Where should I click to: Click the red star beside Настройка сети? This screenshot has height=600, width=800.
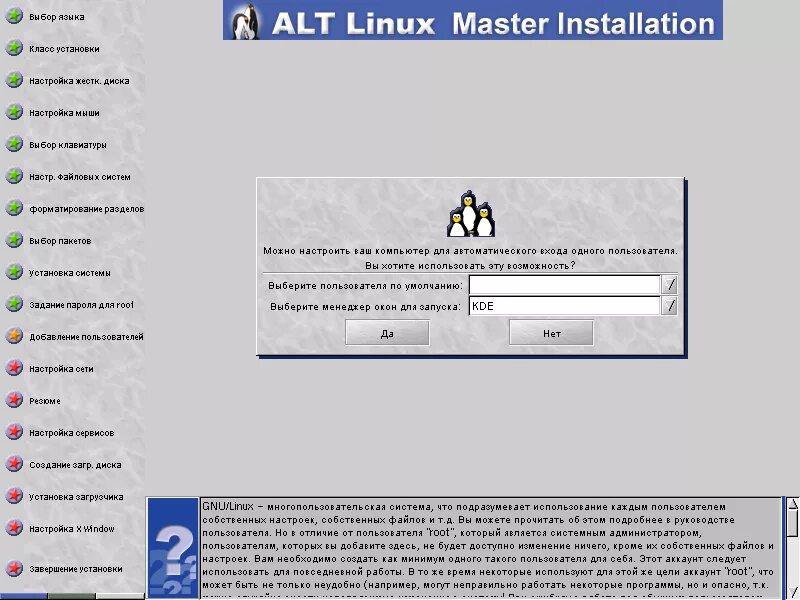coord(14,368)
